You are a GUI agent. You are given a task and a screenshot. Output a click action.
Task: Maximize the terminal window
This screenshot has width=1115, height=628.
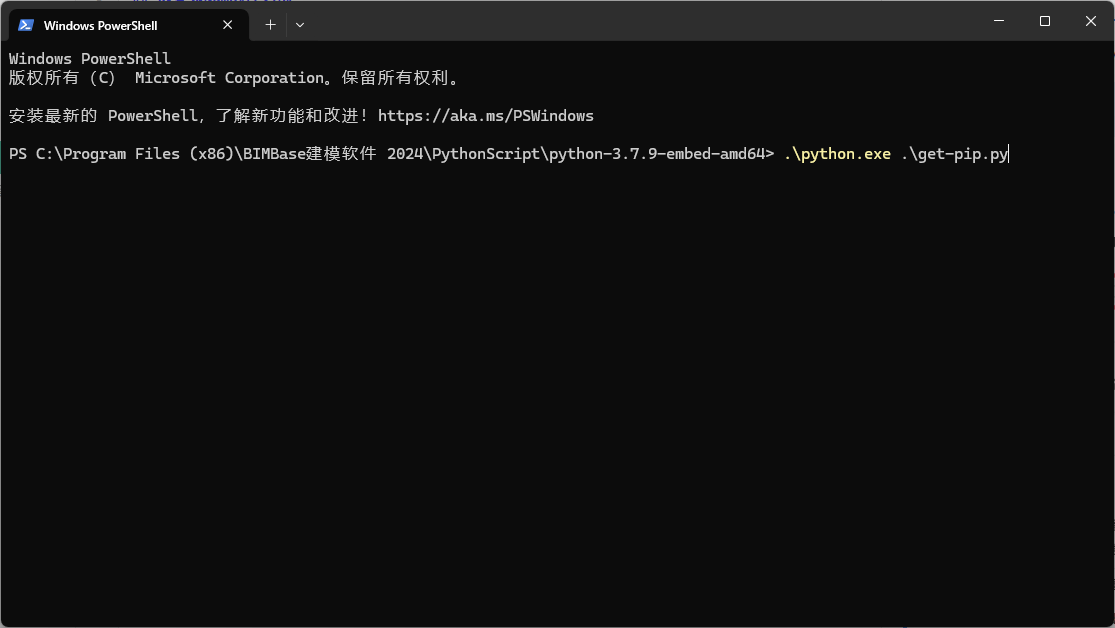[x=1044, y=21]
